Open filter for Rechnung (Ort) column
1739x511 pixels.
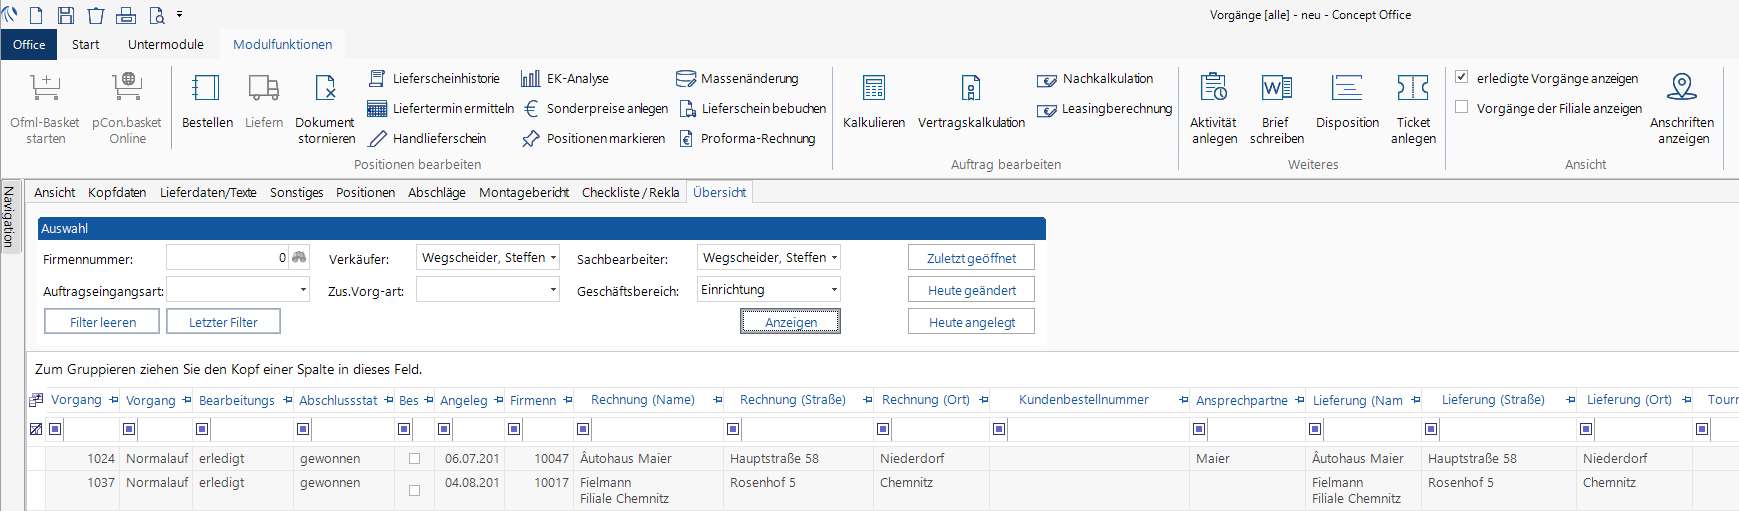(x=883, y=429)
